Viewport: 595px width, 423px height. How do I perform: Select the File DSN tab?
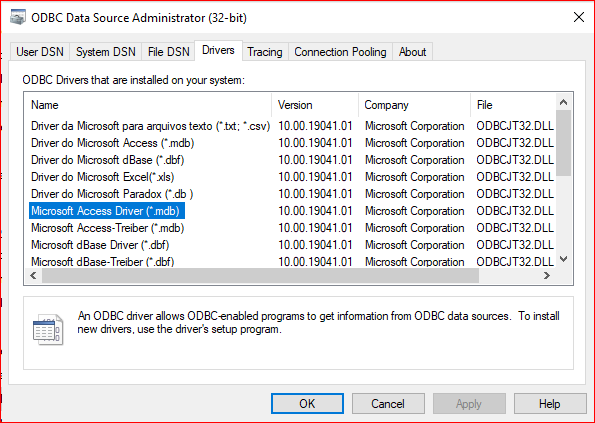coord(168,52)
